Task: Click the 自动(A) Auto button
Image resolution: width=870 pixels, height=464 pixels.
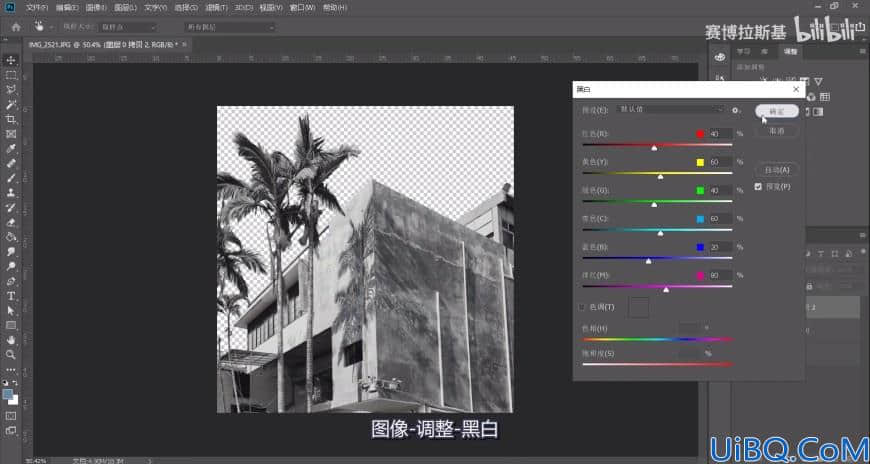Action: tap(777, 170)
